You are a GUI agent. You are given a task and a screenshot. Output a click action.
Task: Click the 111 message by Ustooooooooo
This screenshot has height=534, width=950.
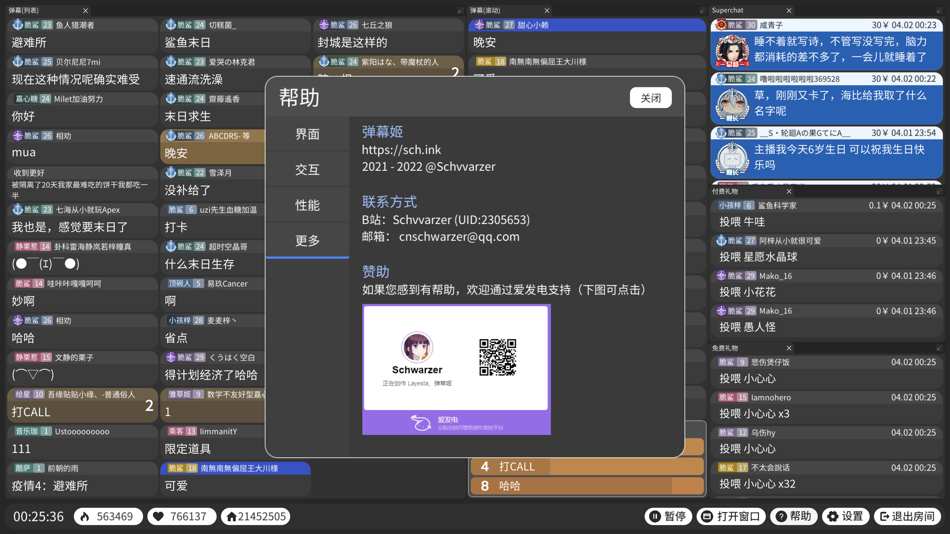(x=82, y=442)
